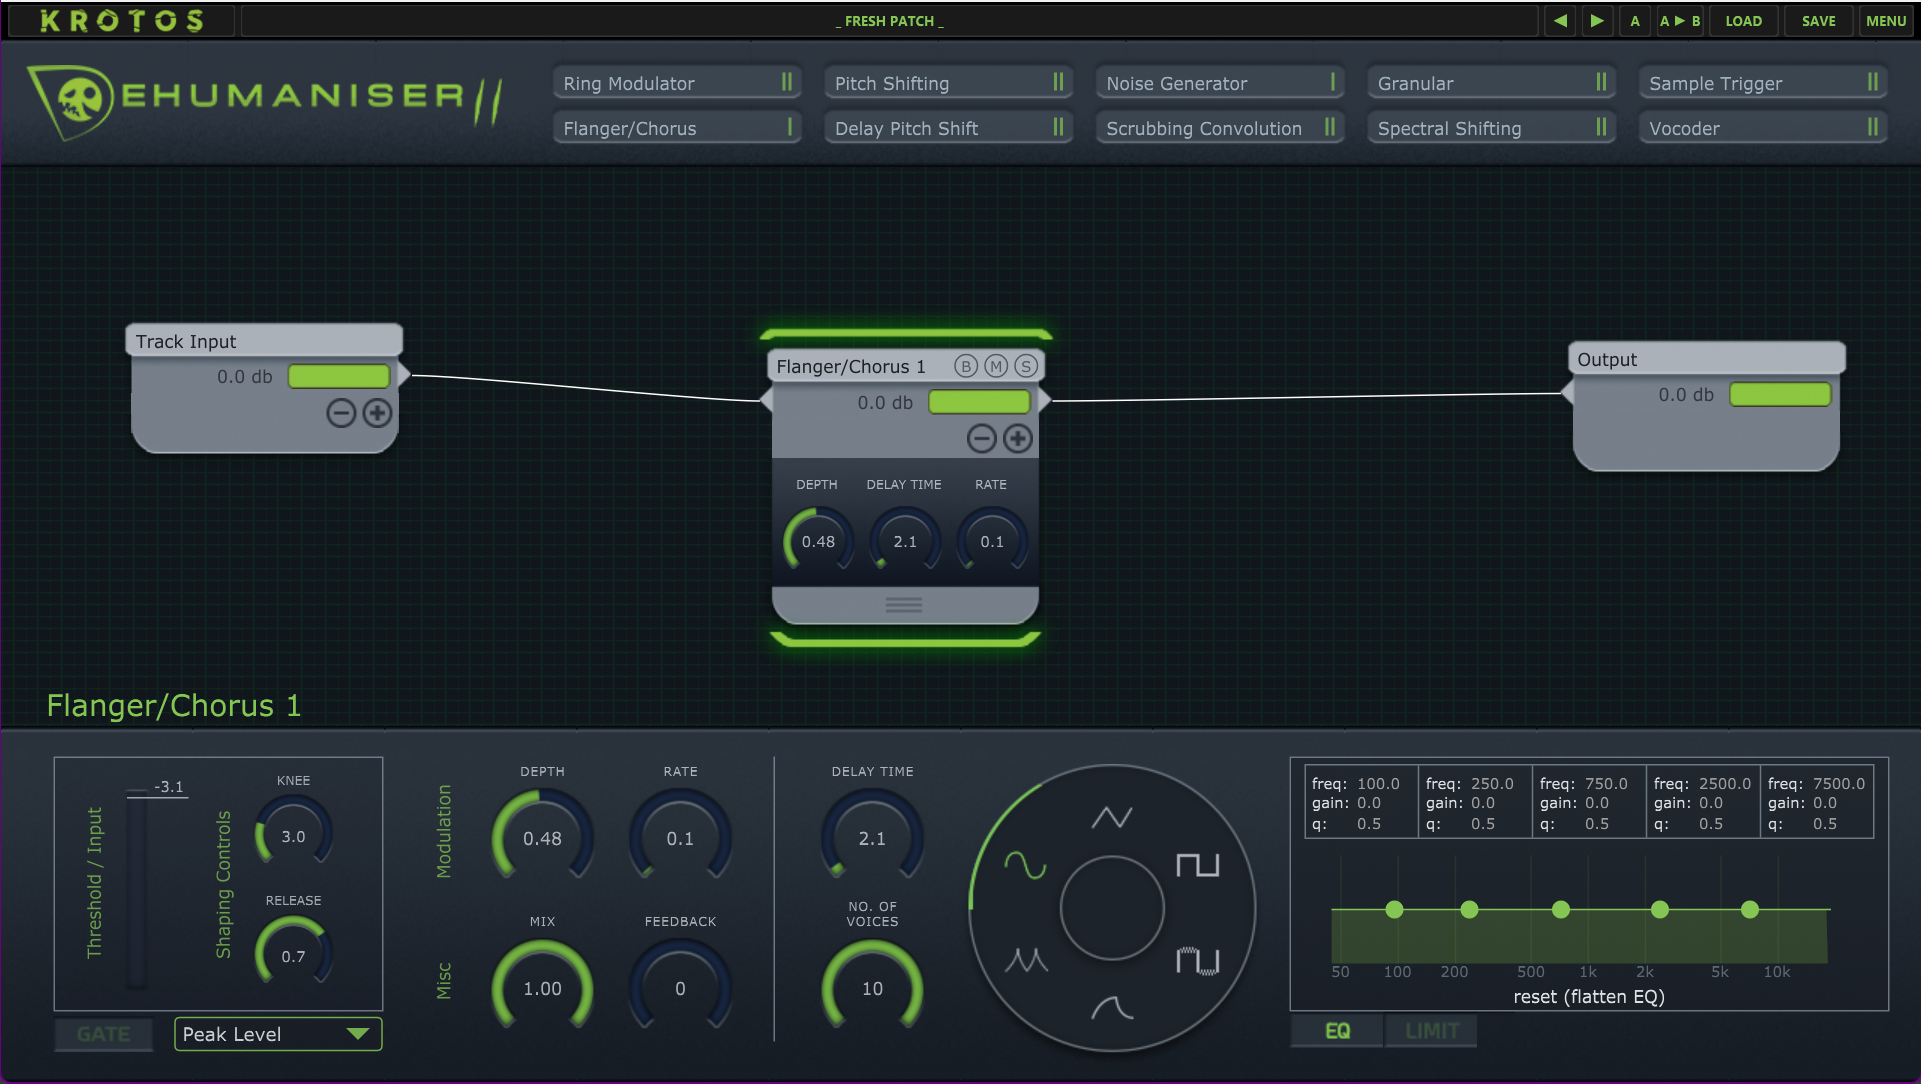Select the bell curve LFO shape
Viewport: 1921px width, 1084px height.
1112,1007
